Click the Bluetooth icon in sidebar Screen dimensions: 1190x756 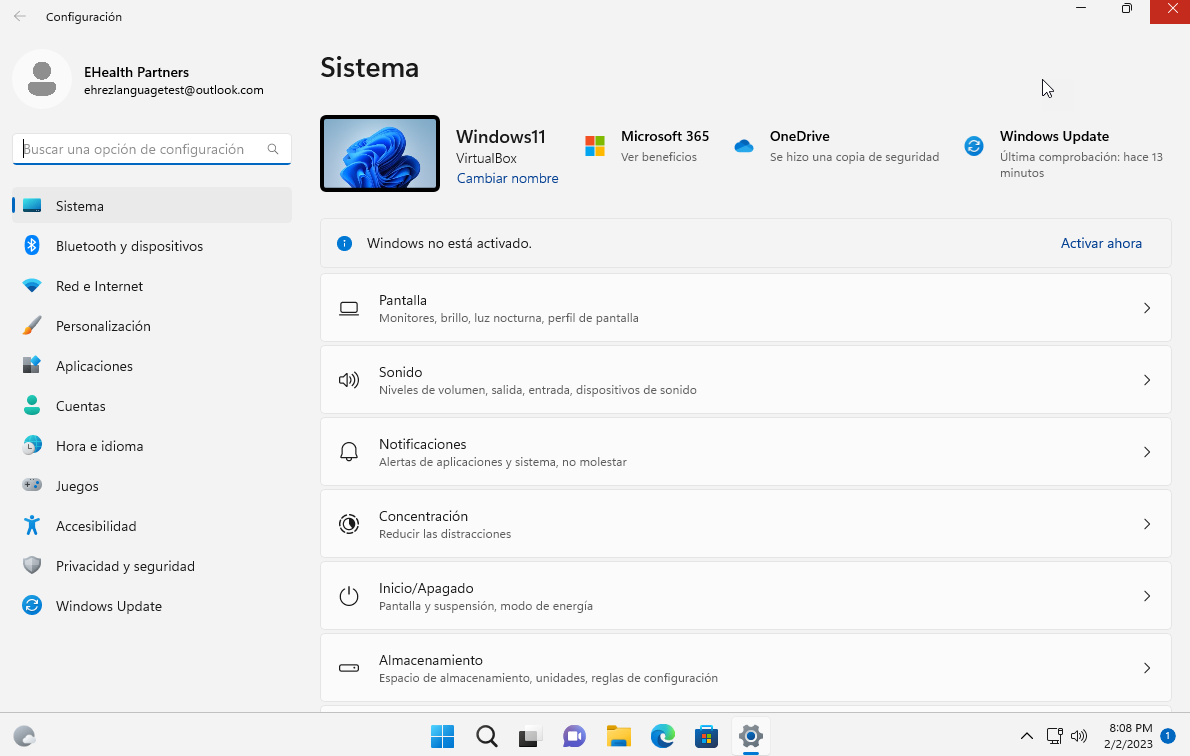[32, 245]
